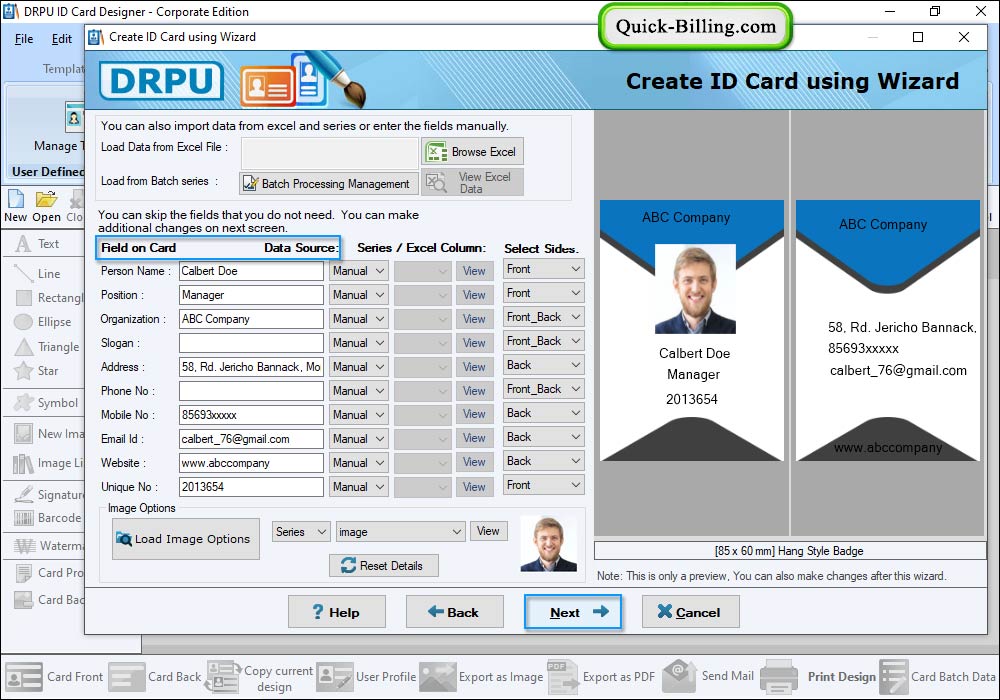Open Unique No data source dropdown
Image resolution: width=1000 pixels, height=700 pixels.
click(358, 487)
